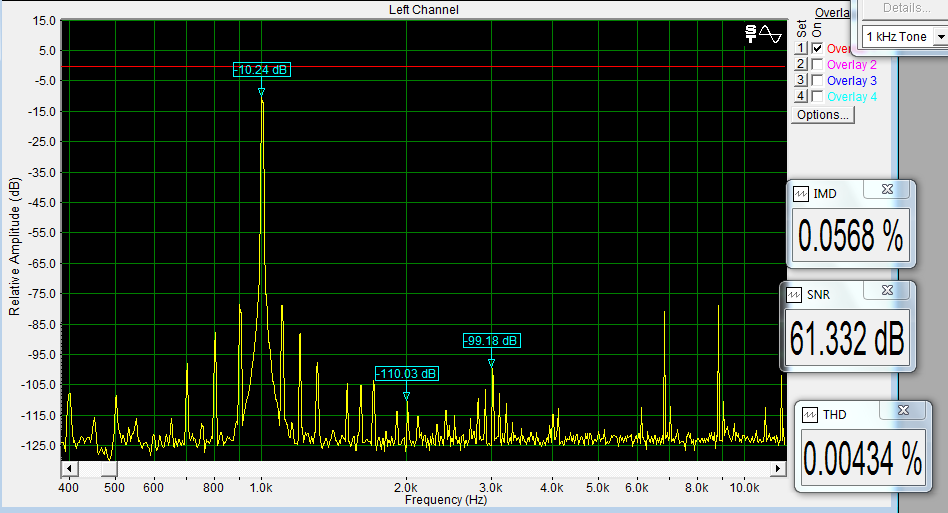Viewport: 948px width, 513px height.
Task: Click the Left Channel graph title
Action: point(424,10)
